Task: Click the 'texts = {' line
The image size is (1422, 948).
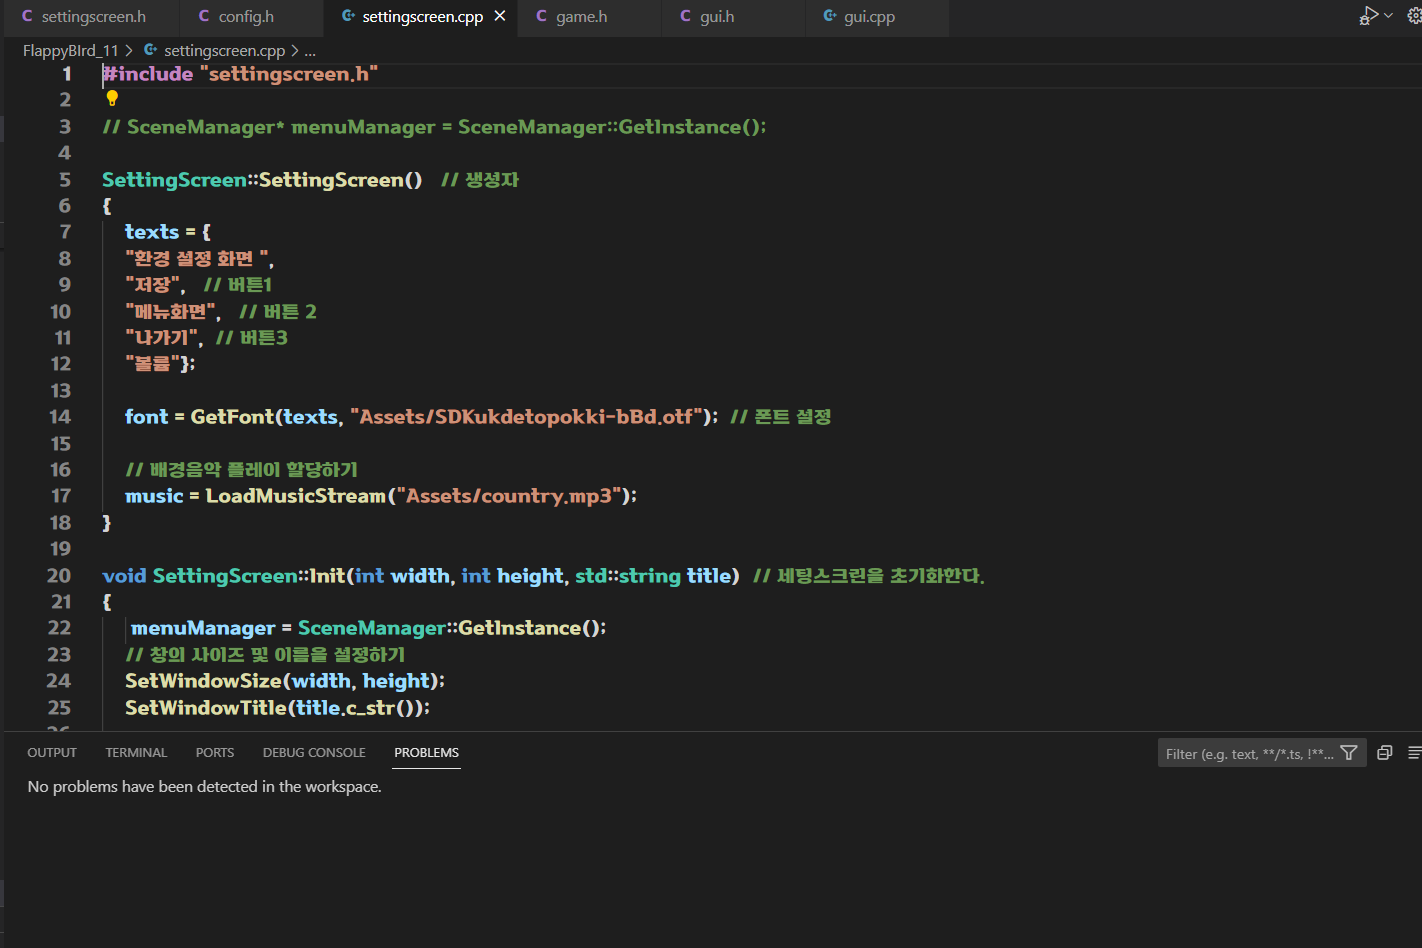Action: tap(168, 232)
